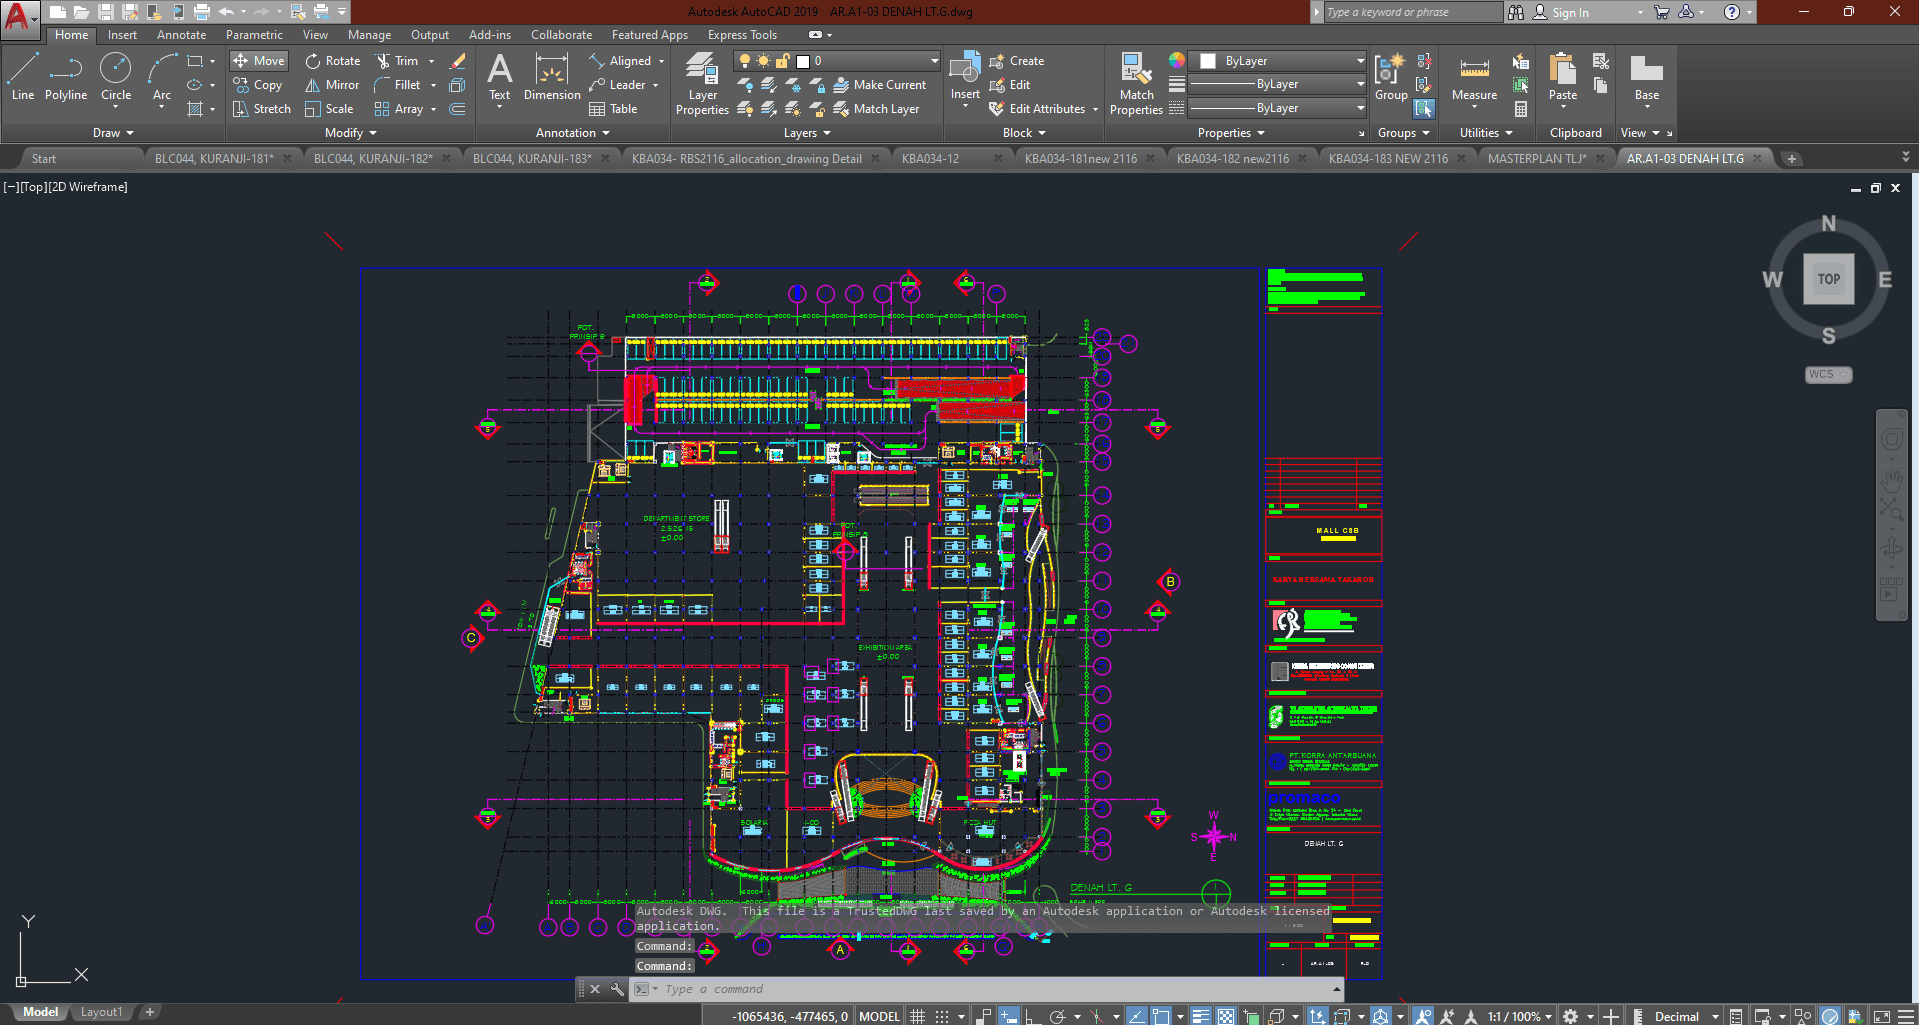
Task: Open the Annotate ribbon tab
Action: (181, 35)
